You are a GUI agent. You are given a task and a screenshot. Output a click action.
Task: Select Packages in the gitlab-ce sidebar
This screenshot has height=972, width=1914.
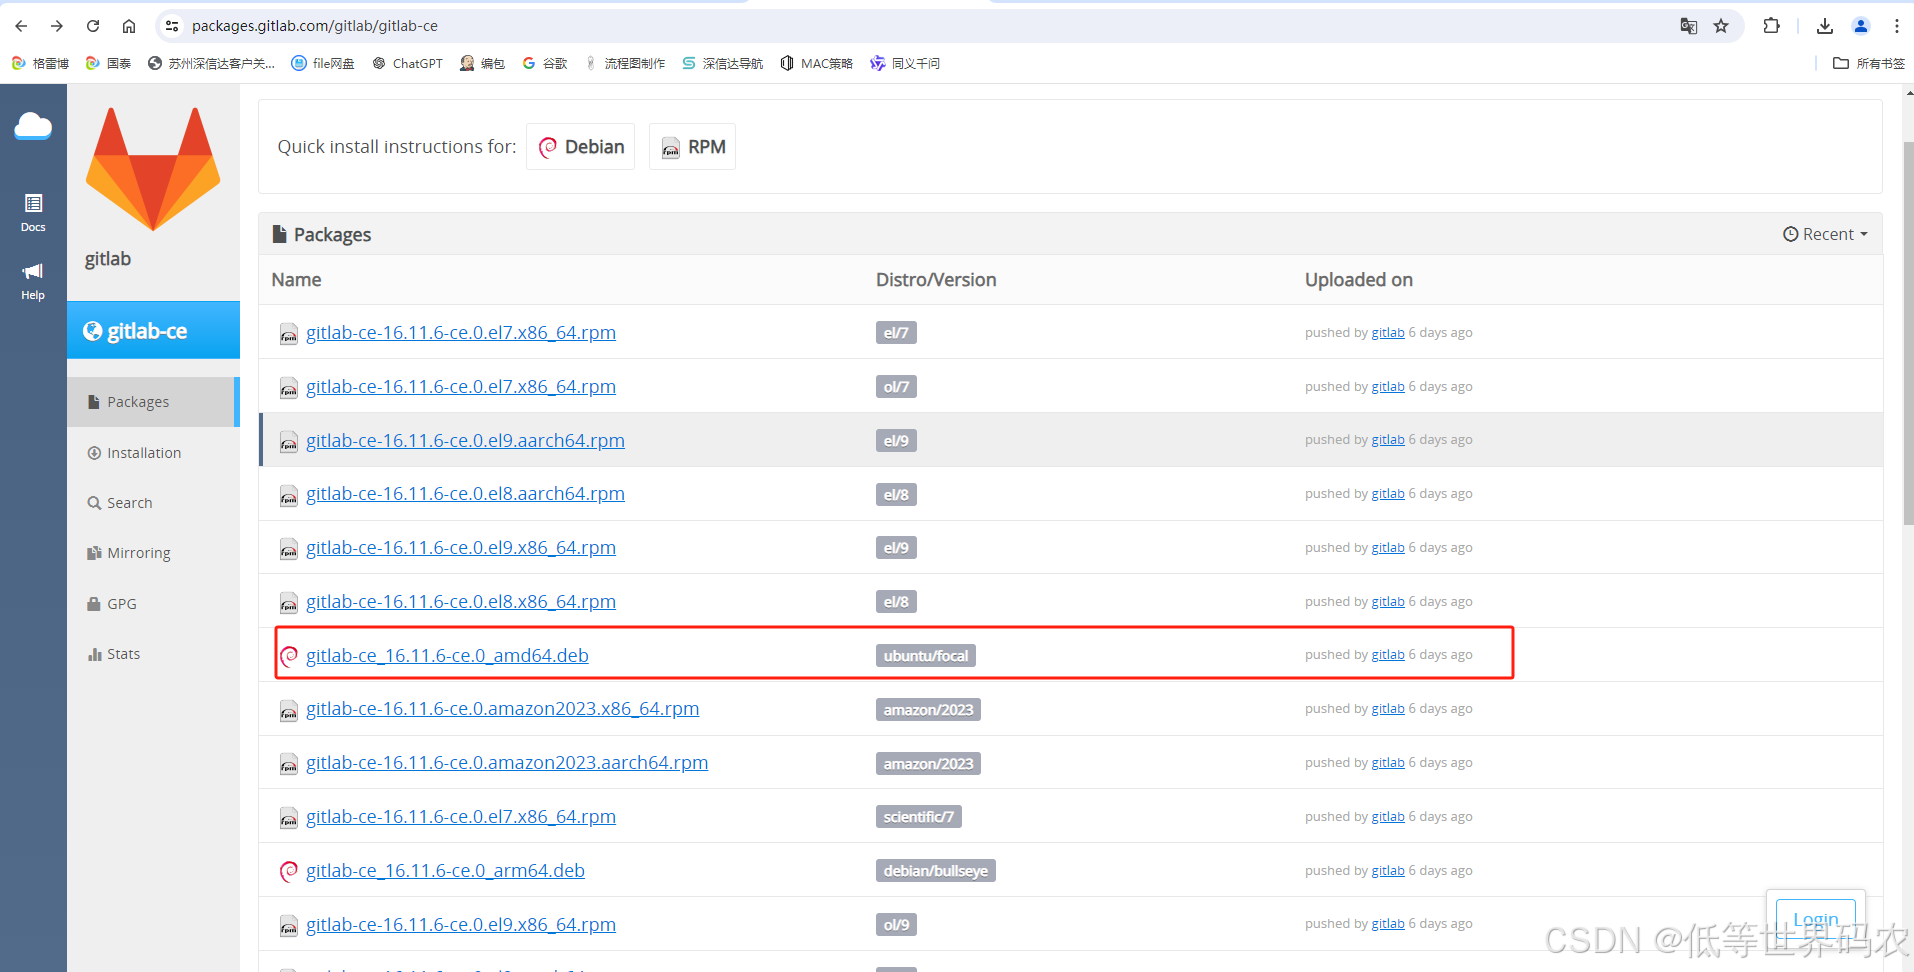137,401
